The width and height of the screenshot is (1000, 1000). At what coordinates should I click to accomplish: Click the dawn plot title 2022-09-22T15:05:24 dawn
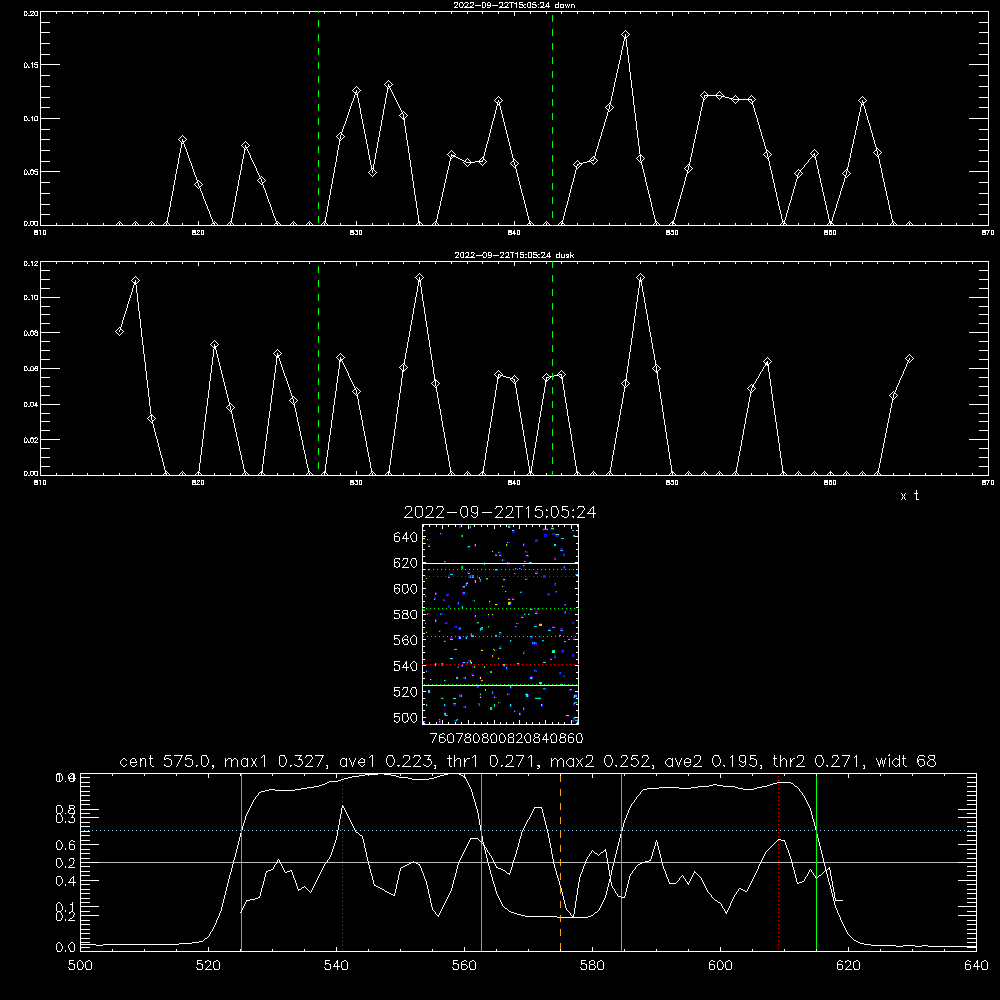click(x=514, y=5)
